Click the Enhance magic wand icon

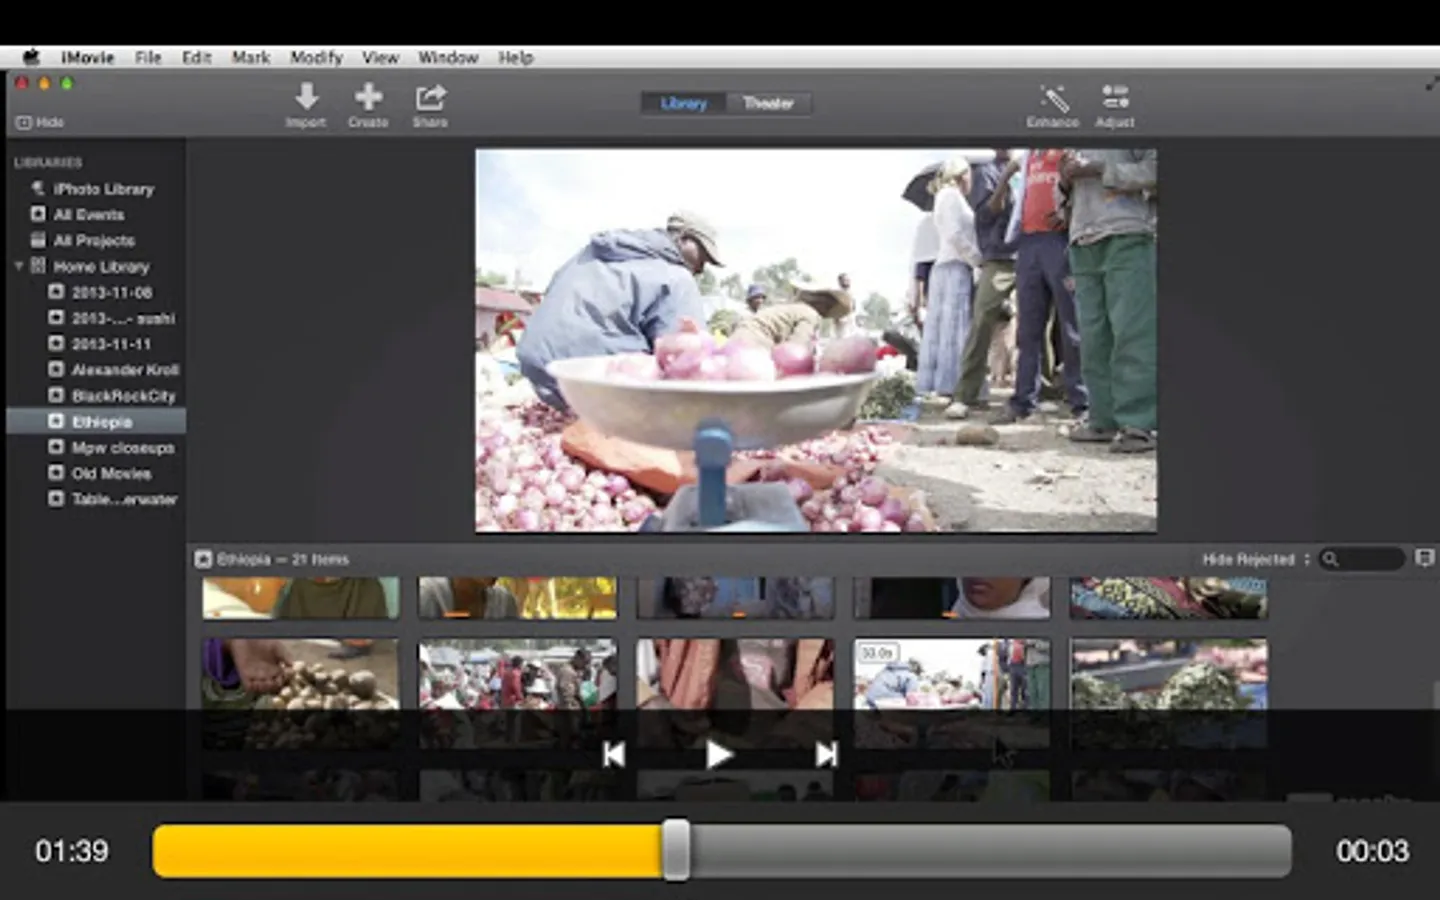[x=1053, y=99]
